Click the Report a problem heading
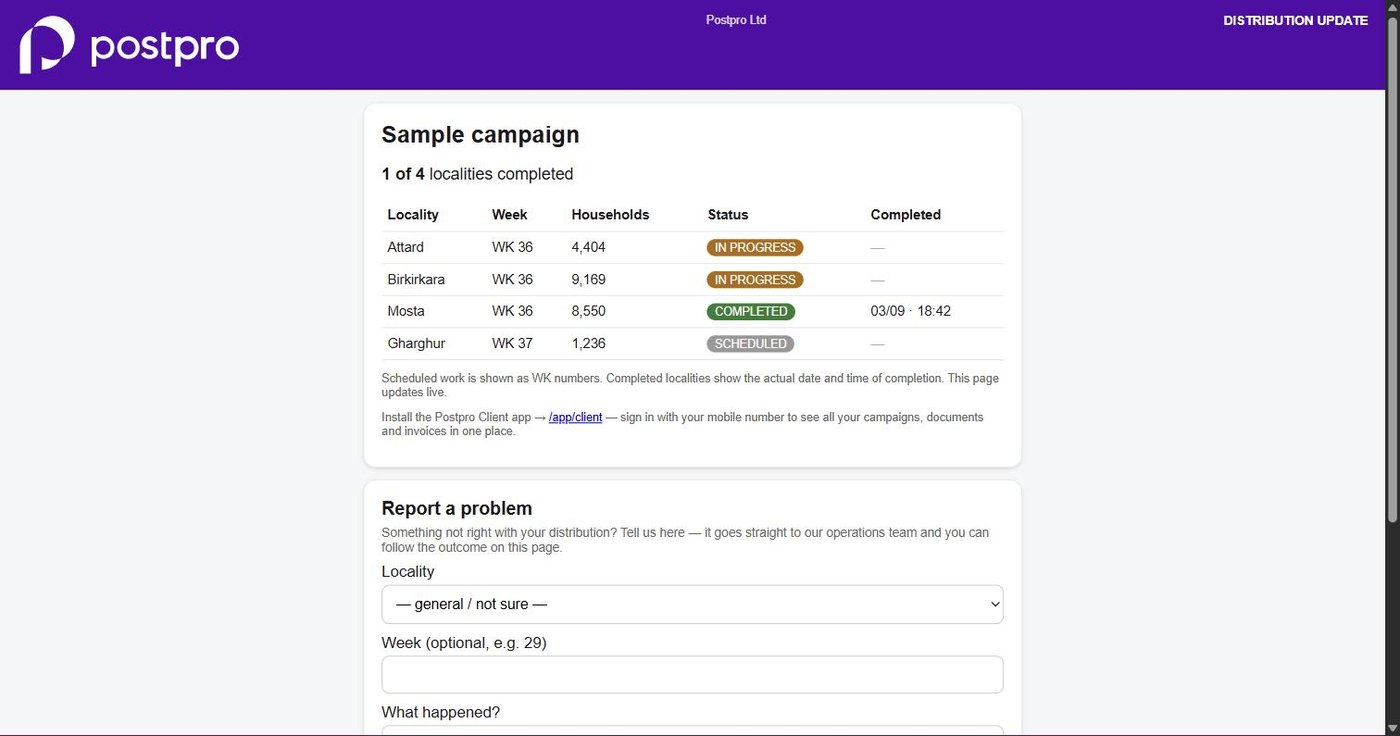Screen dimensions: 1400x736 [x=457, y=508]
